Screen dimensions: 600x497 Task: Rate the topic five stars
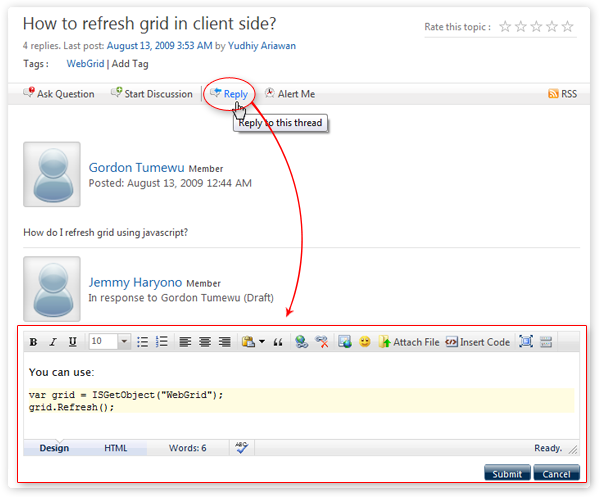pyautogui.click(x=567, y=26)
